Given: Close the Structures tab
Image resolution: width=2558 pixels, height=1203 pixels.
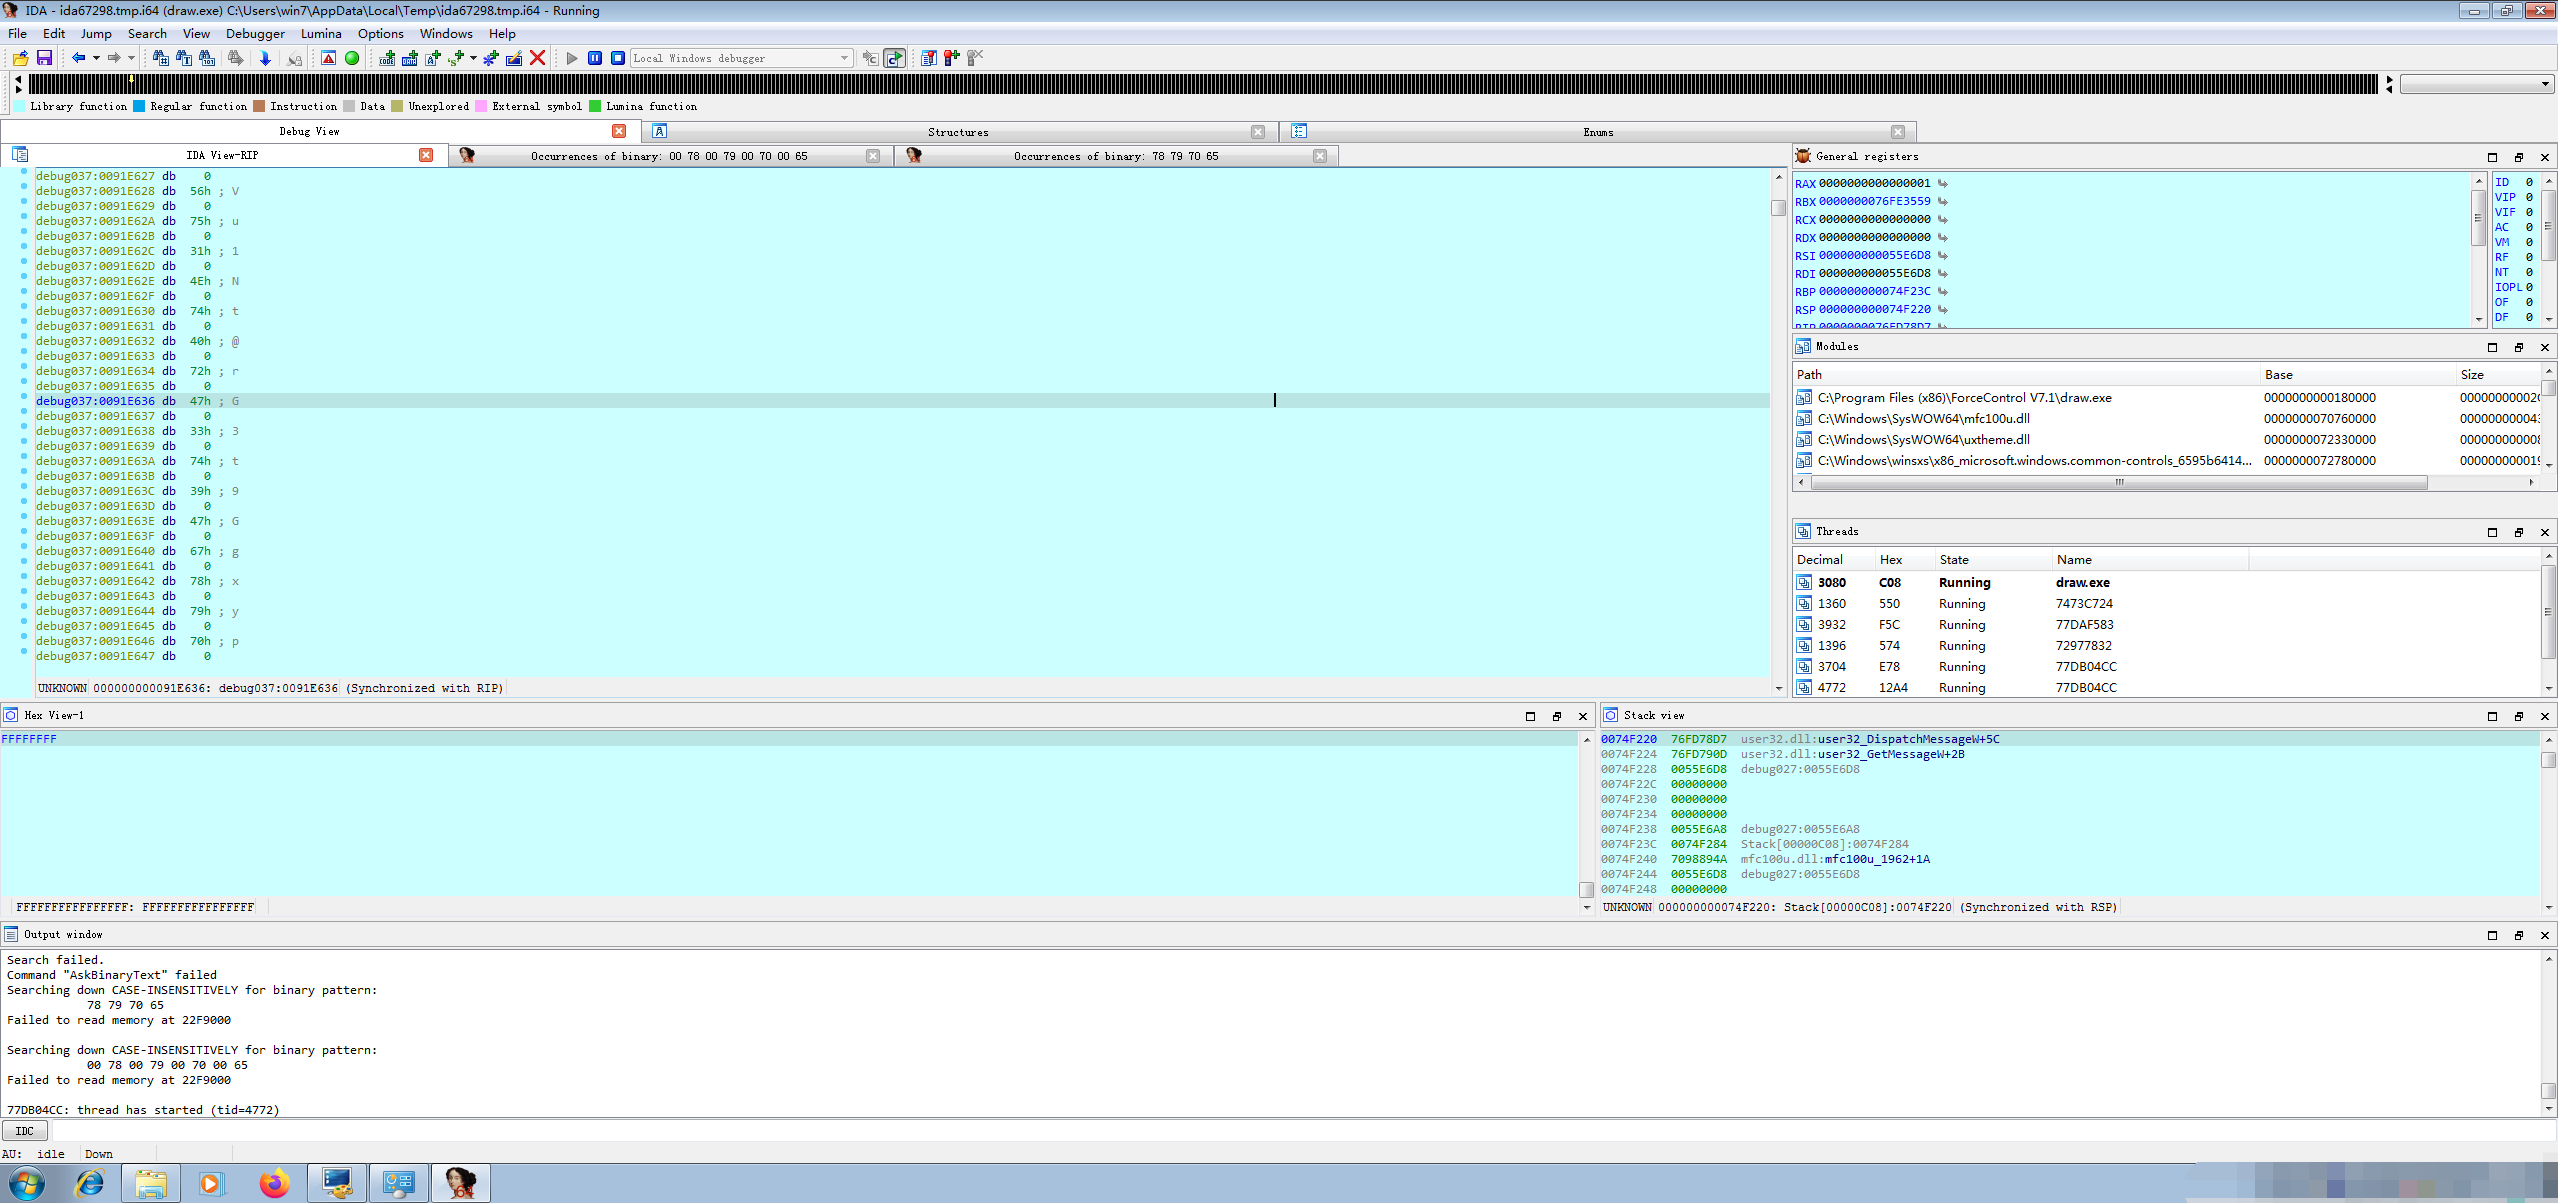Looking at the screenshot, I should pos(1258,132).
